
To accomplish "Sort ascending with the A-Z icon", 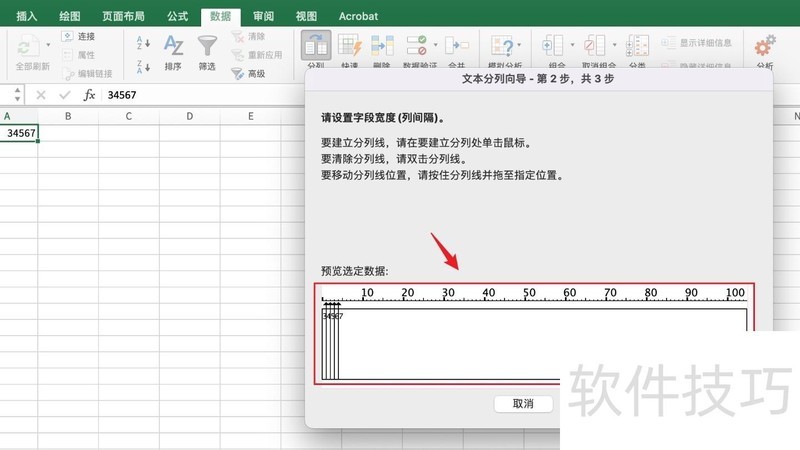I will (x=143, y=43).
